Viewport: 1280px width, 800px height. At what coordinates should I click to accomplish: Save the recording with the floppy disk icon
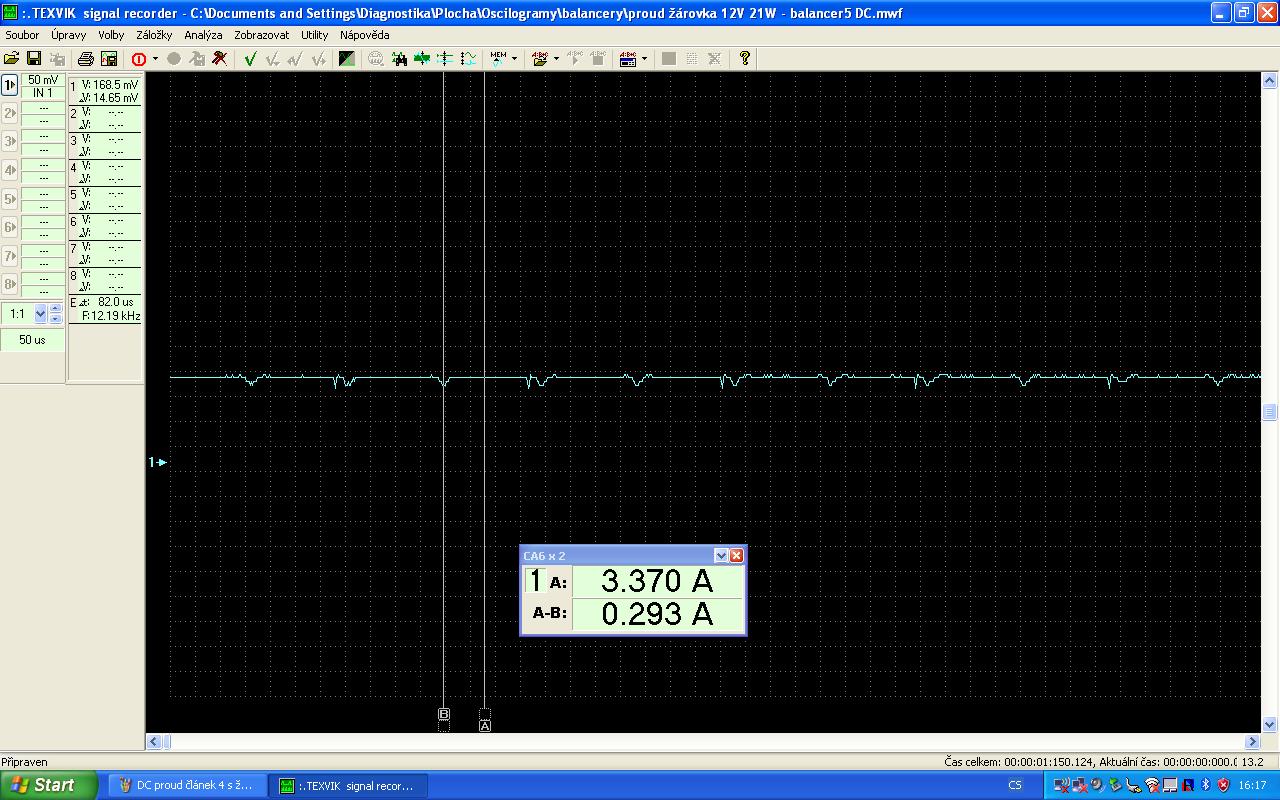coord(34,59)
